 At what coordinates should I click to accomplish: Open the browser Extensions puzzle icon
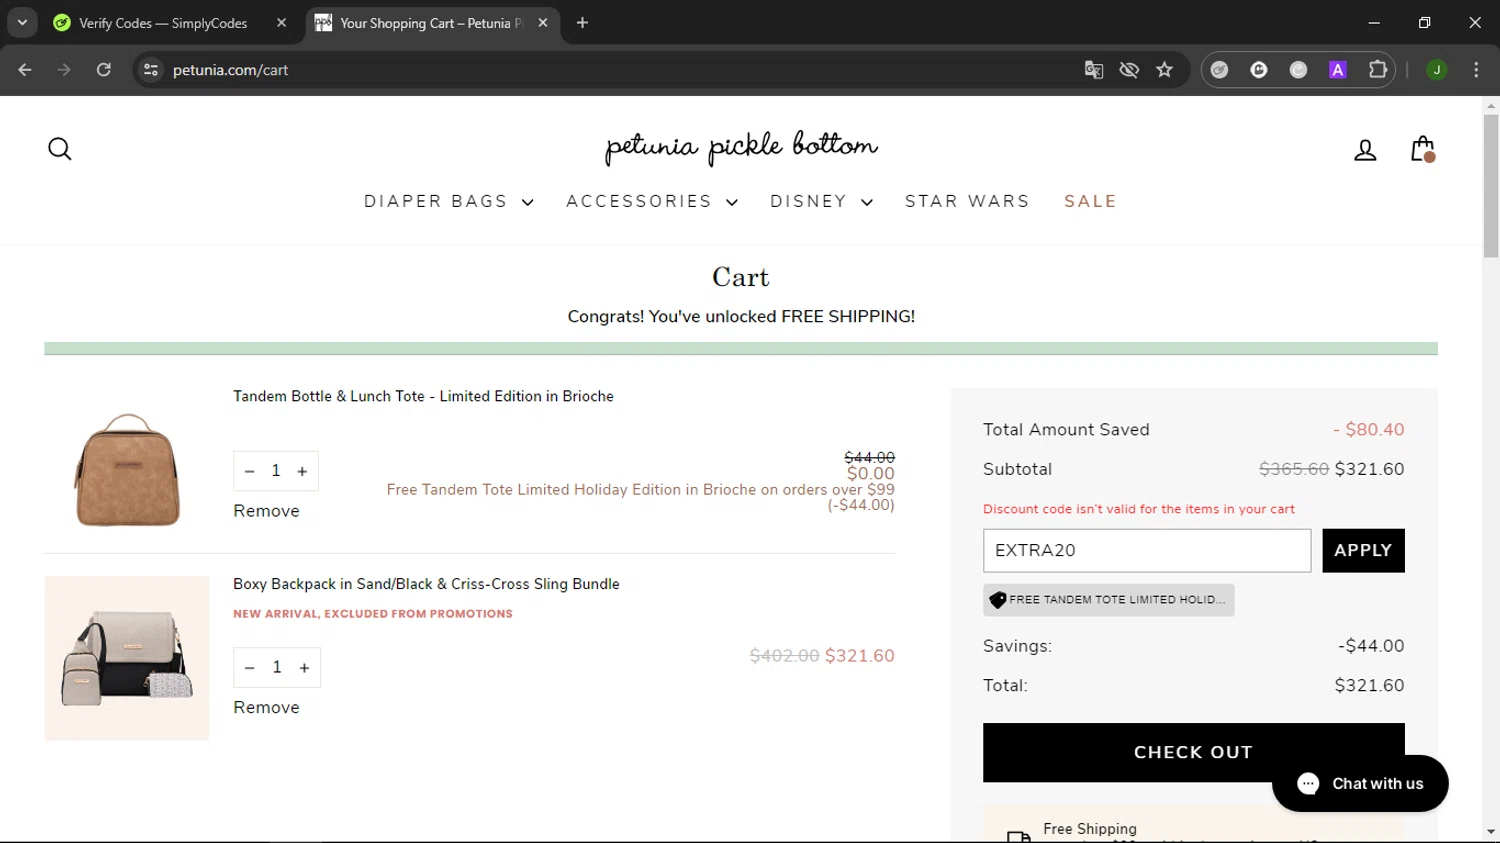point(1378,70)
